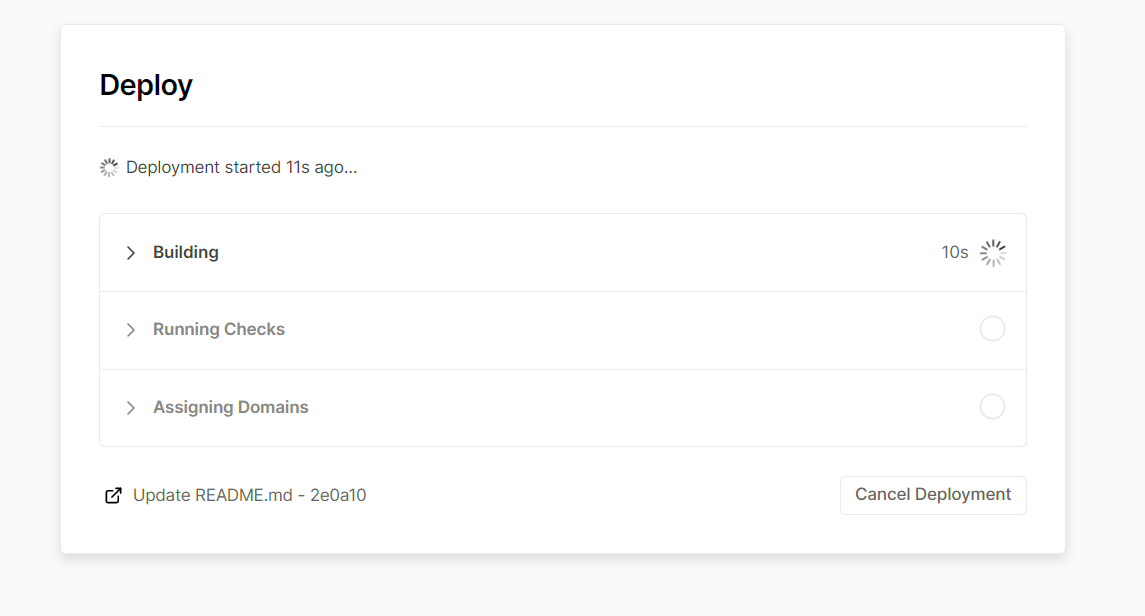This screenshot has height=616, width=1145.
Task: Click the Deploy heading
Action: click(146, 85)
